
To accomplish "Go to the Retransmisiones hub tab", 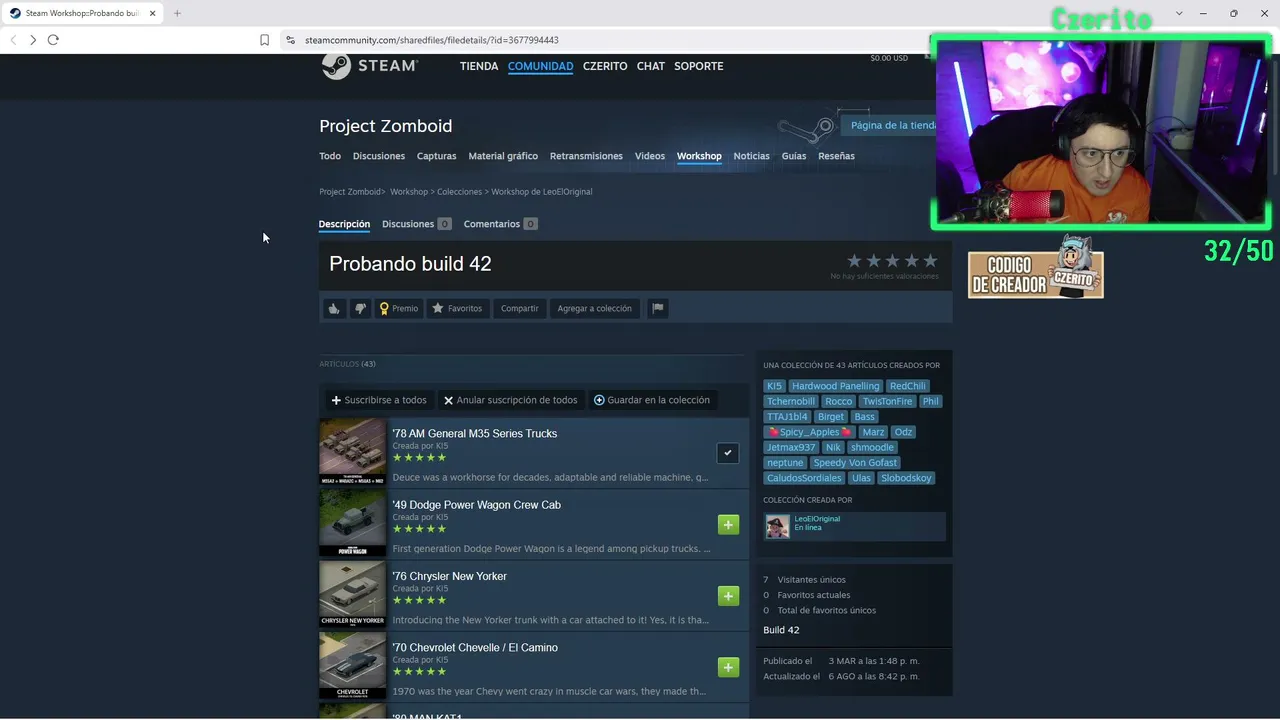I will coord(586,156).
